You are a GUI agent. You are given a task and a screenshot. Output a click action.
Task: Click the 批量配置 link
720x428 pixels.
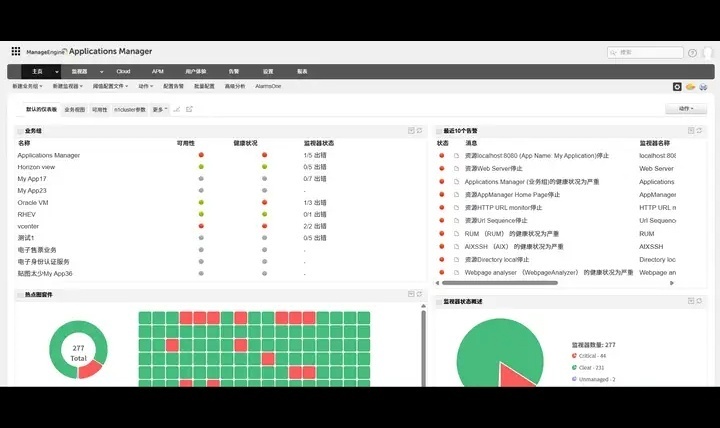click(x=204, y=86)
